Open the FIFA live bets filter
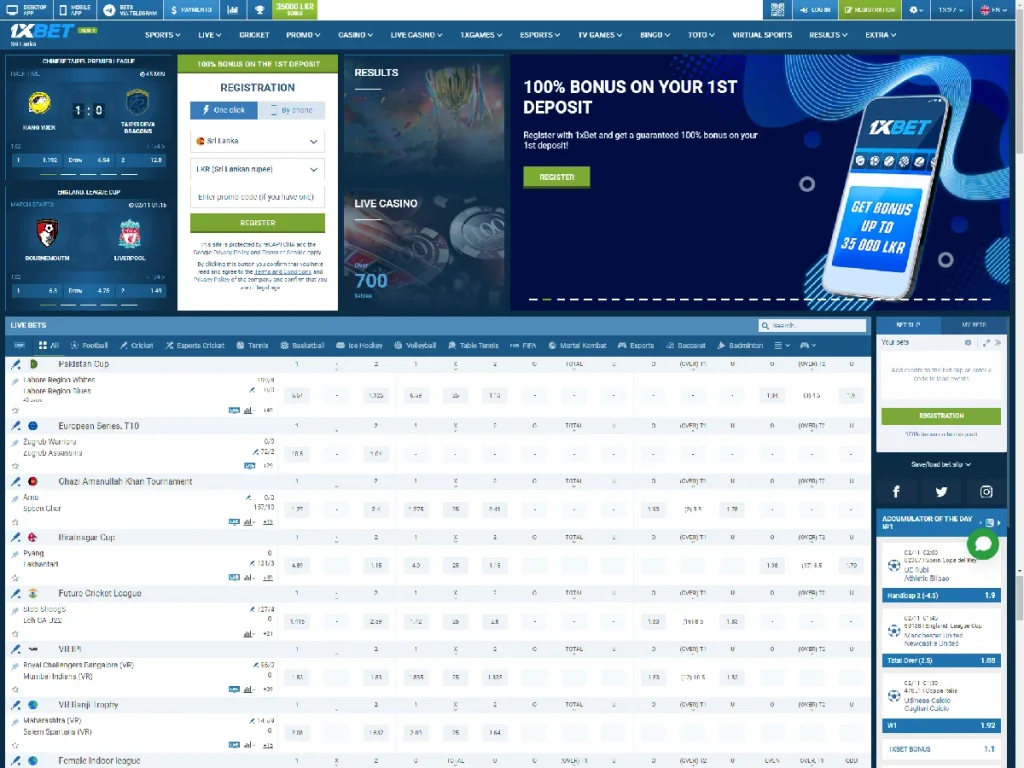Screen dimensions: 1024x768 point(524,345)
